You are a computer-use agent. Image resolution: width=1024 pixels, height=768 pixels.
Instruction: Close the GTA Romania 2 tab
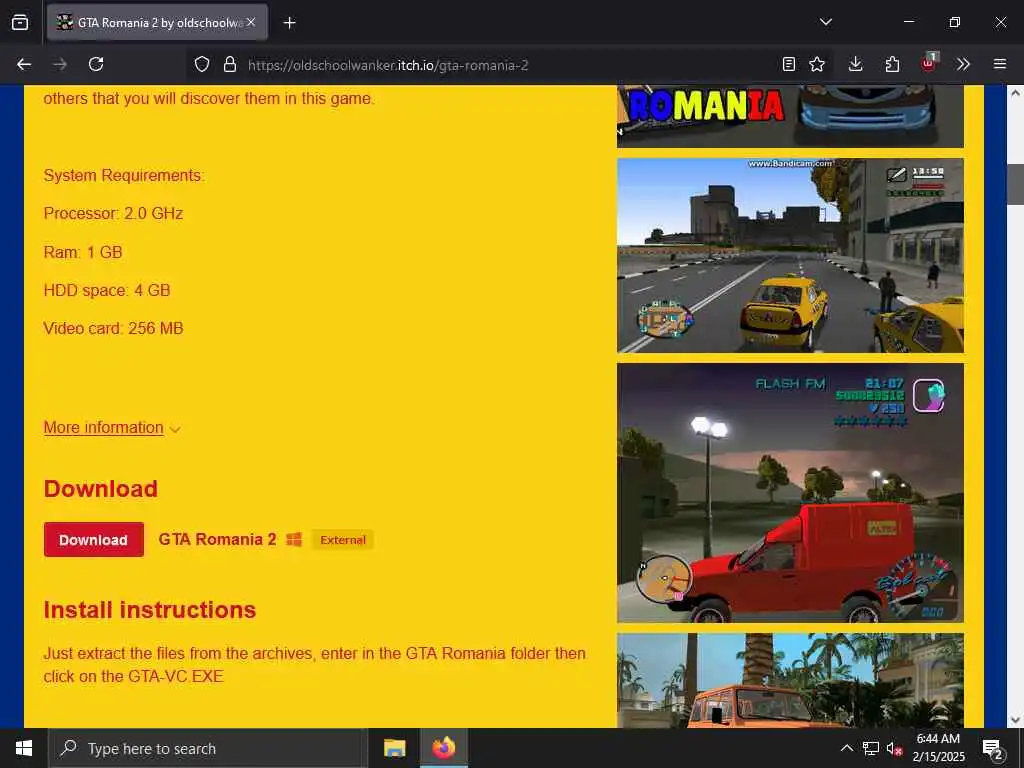point(251,22)
